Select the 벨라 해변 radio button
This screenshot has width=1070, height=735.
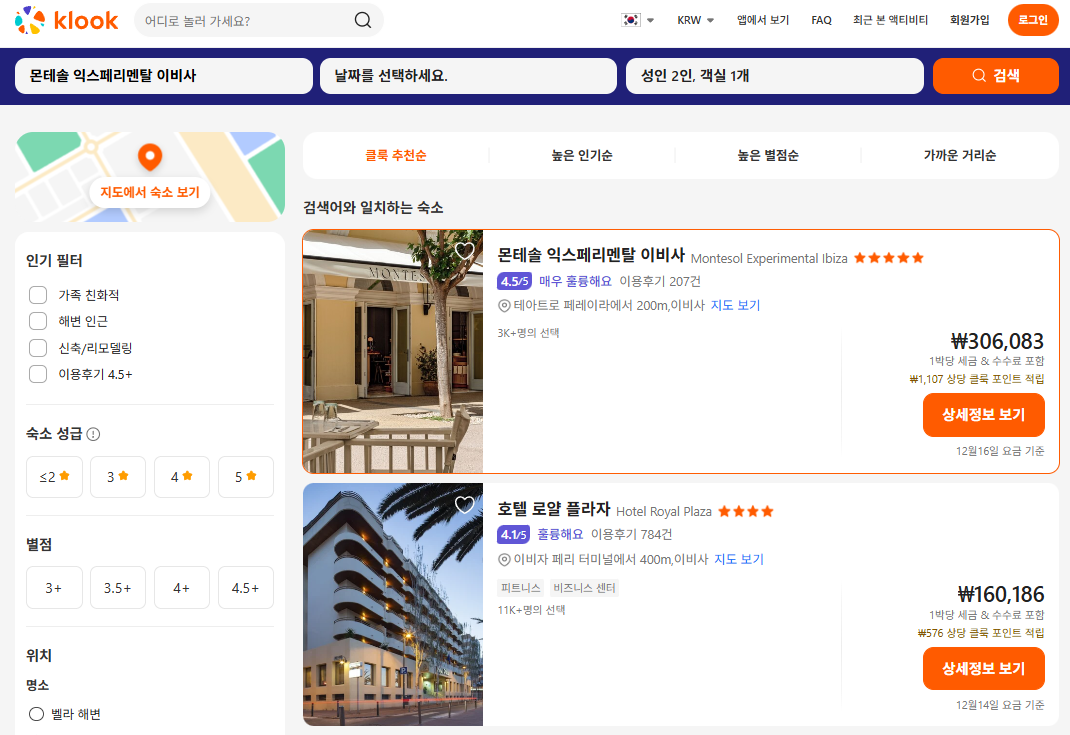tap(36, 714)
